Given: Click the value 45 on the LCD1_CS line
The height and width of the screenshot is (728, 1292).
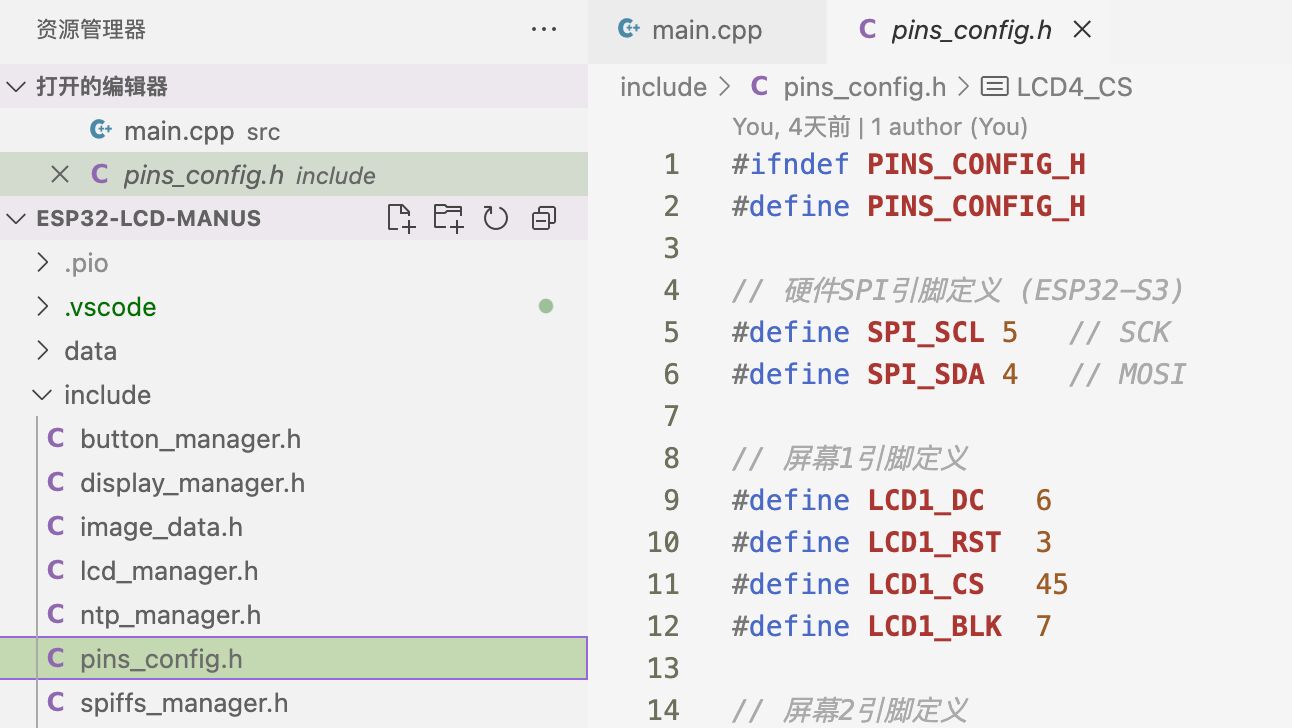Looking at the screenshot, I should coord(1052,584).
